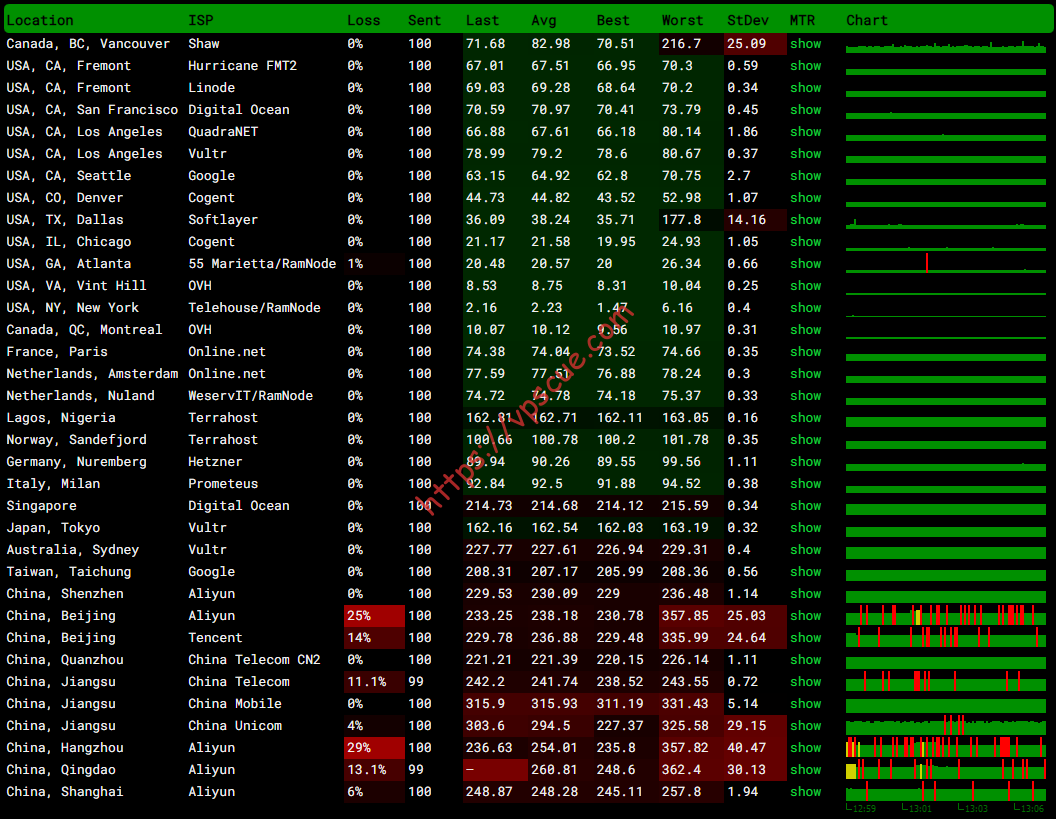Viewport: 1056px width, 819px height.
Task: Show MTR for Japan, Tokyo Vultr
Action: [805, 528]
